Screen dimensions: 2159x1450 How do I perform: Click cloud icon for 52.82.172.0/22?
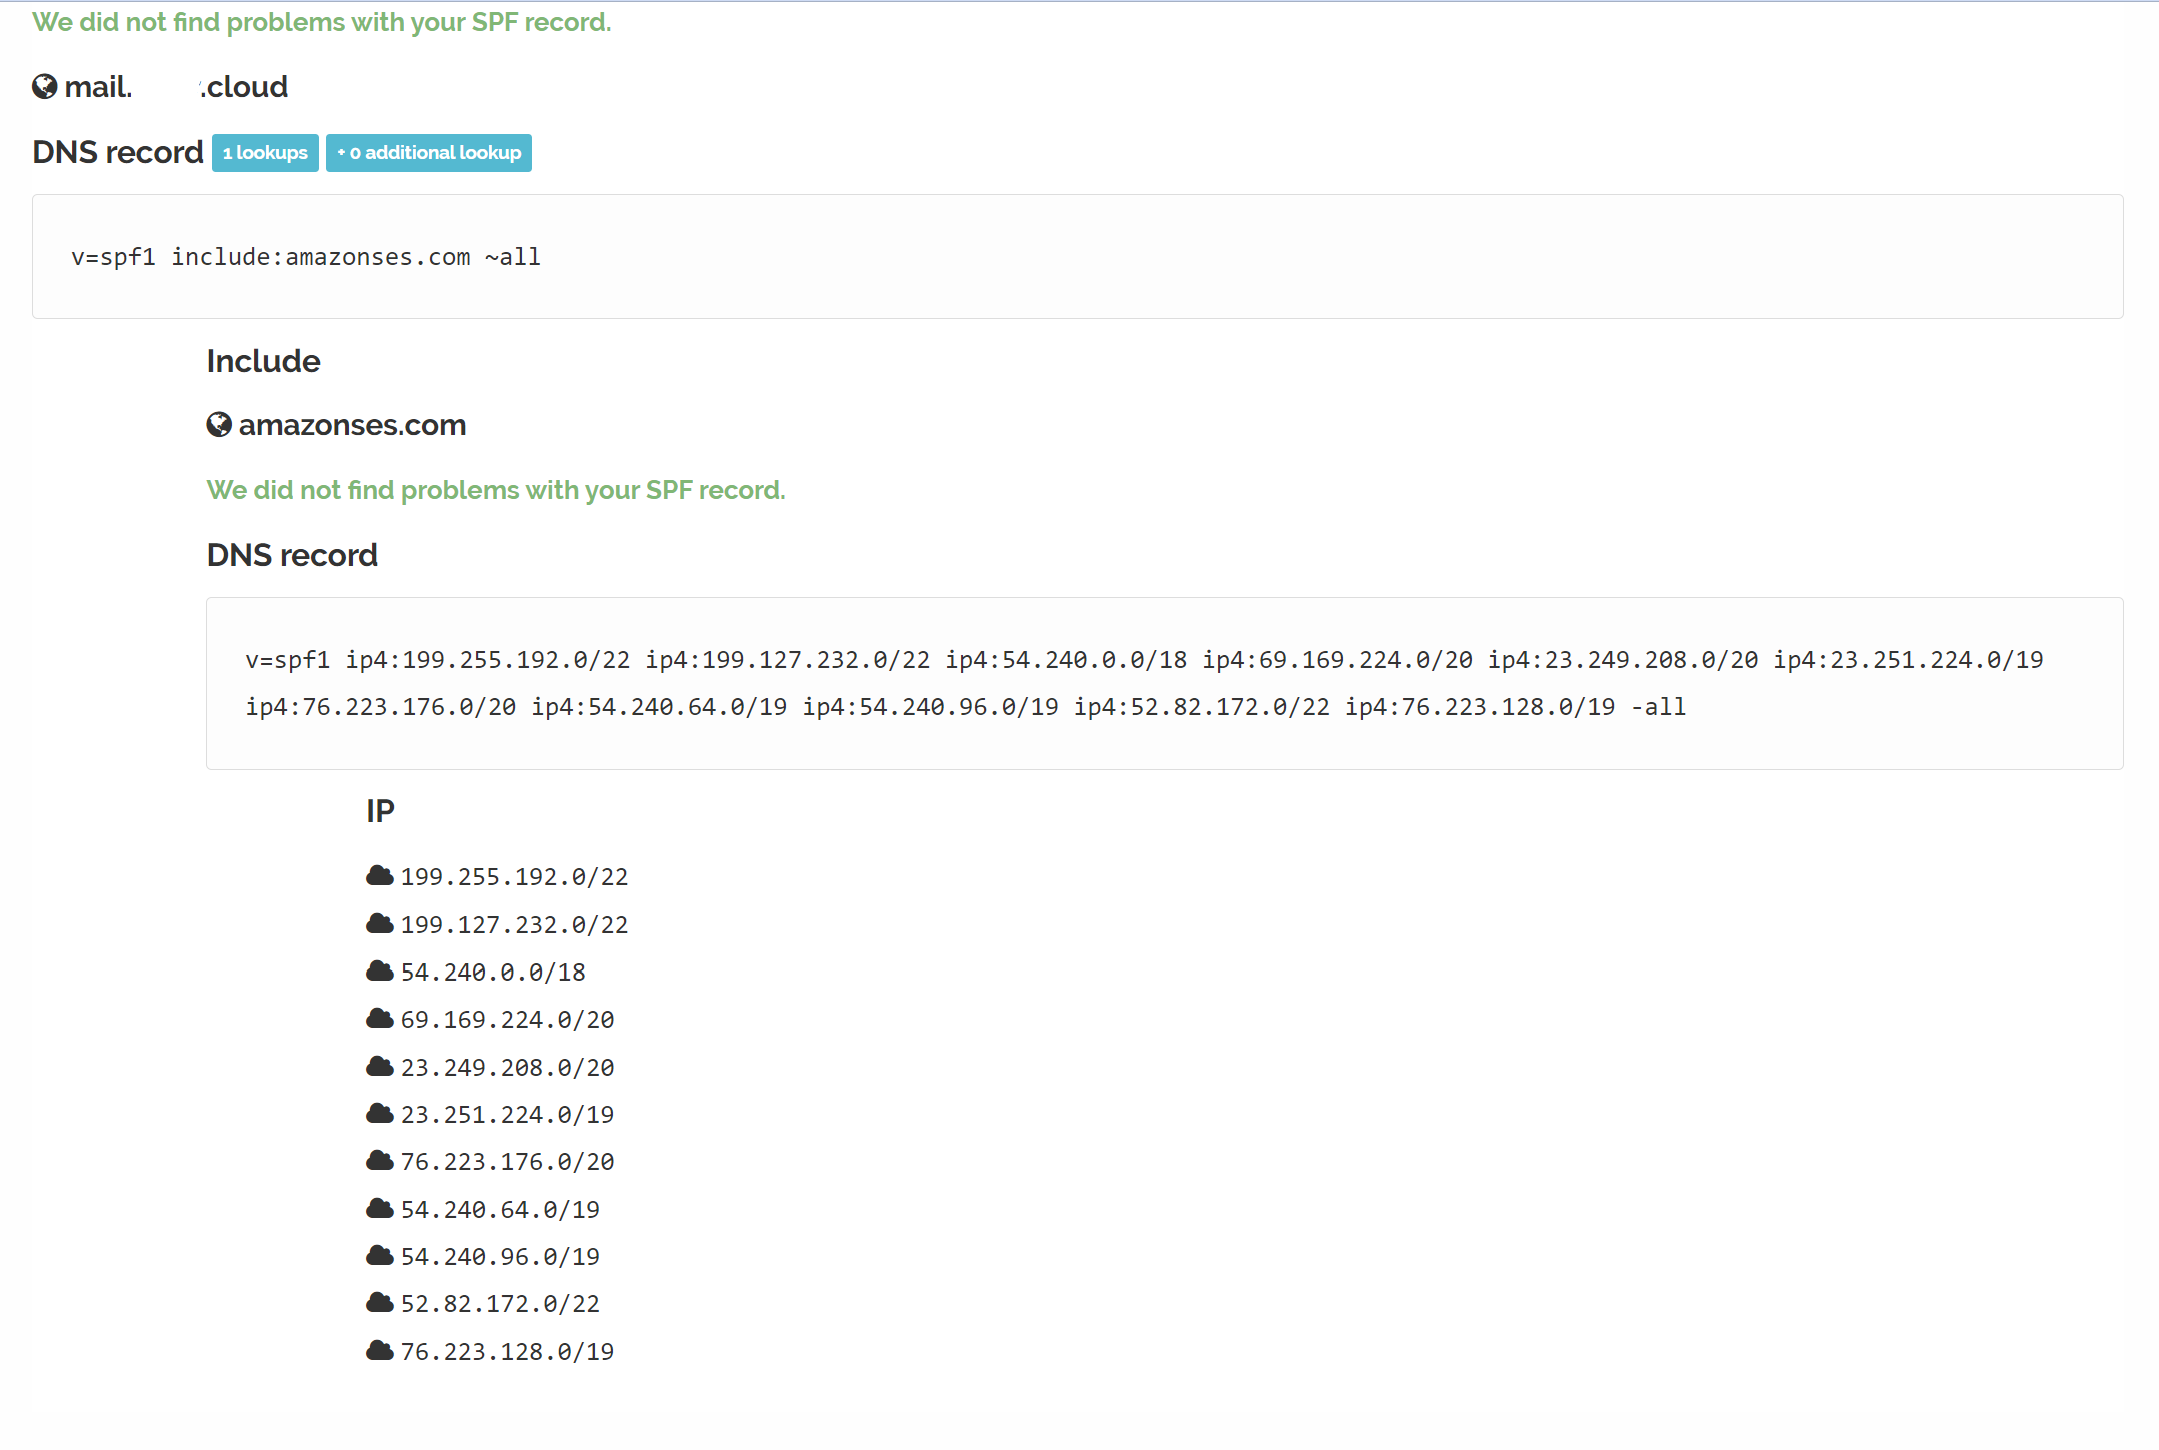coord(380,1303)
